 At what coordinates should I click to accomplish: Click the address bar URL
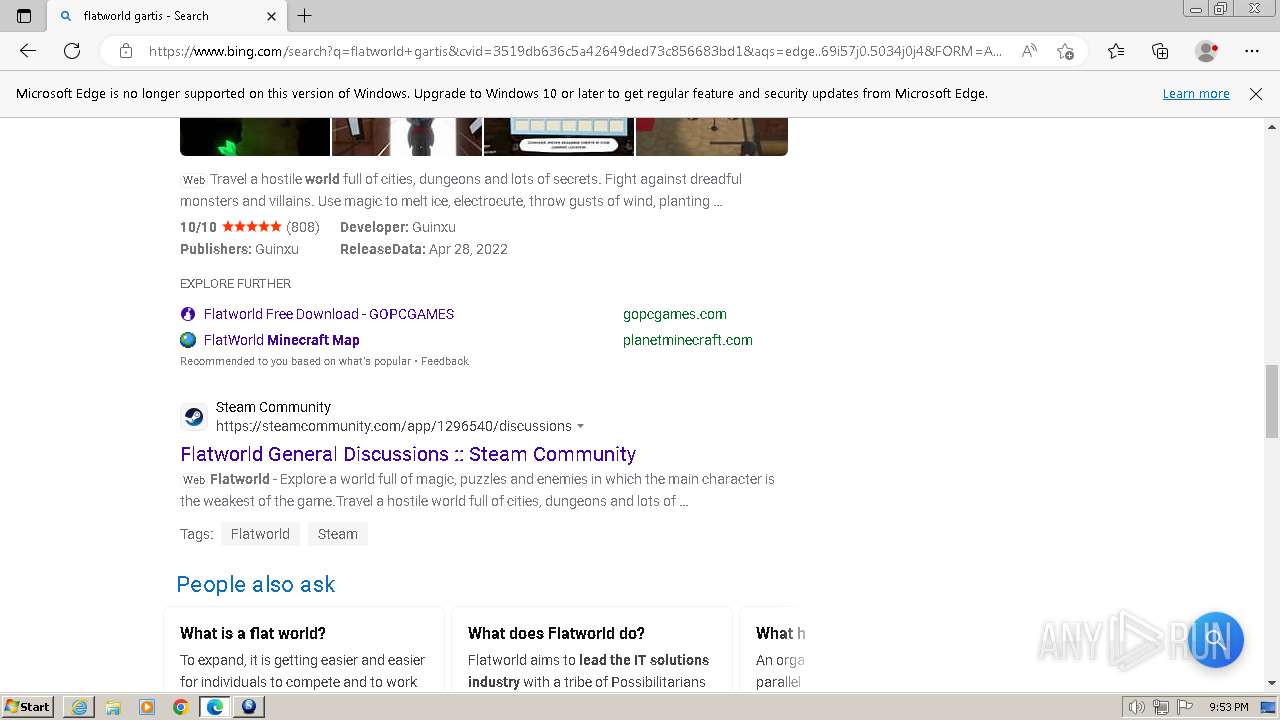coord(575,51)
